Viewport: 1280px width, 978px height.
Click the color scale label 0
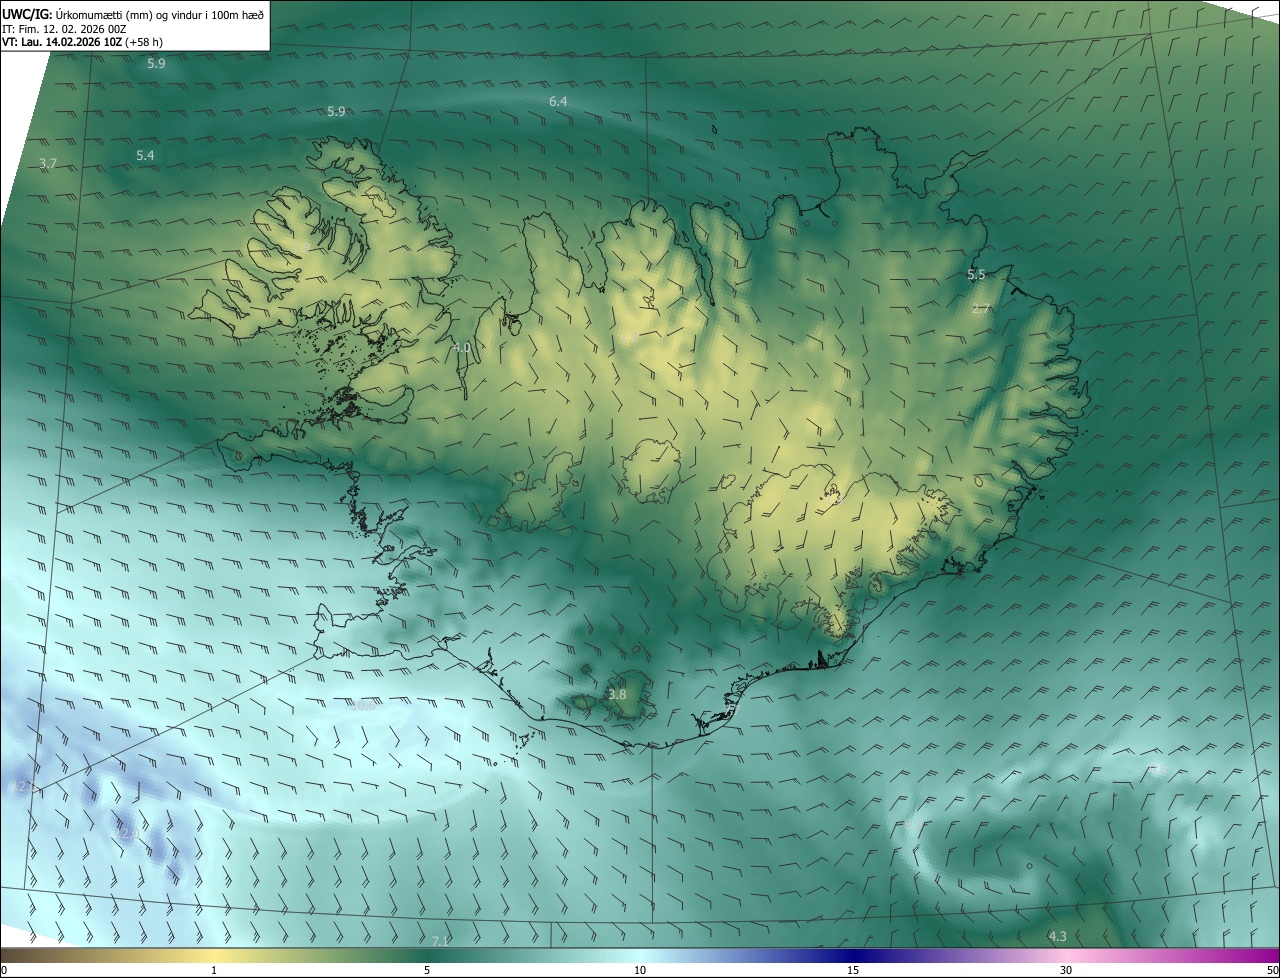(x=4, y=971)
